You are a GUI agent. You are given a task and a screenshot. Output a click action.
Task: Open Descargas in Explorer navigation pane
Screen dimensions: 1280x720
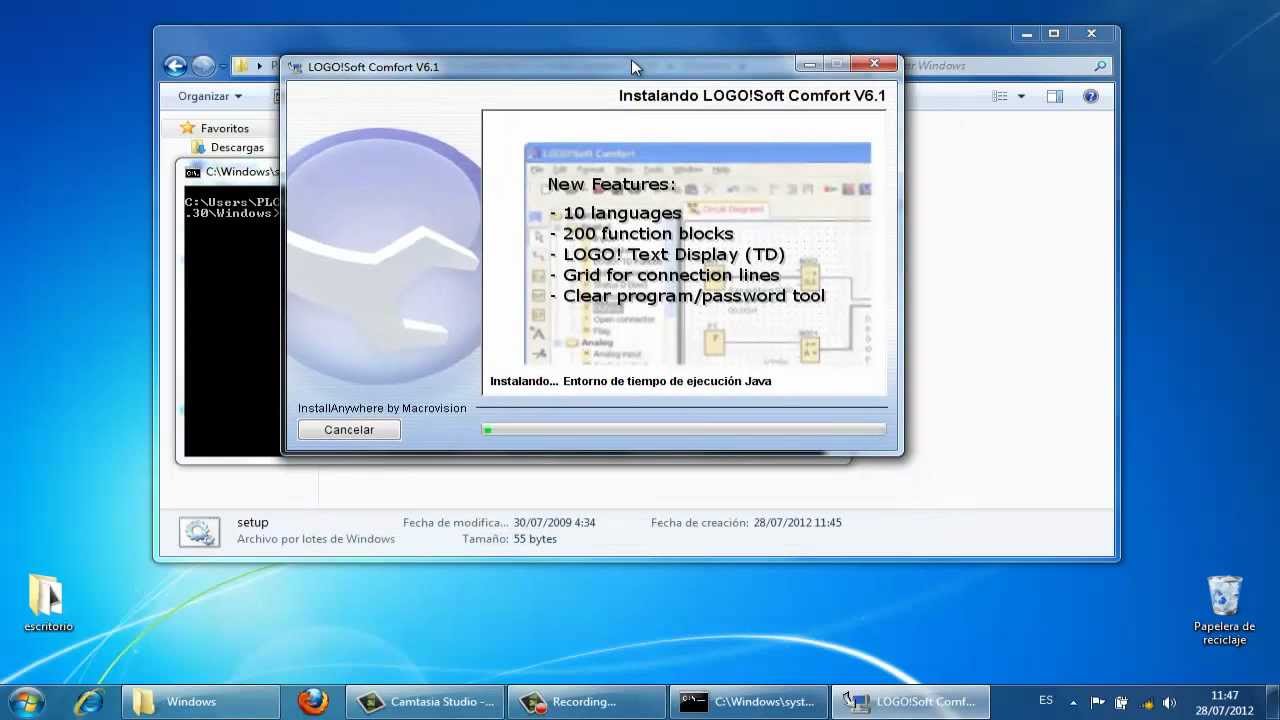237,147
